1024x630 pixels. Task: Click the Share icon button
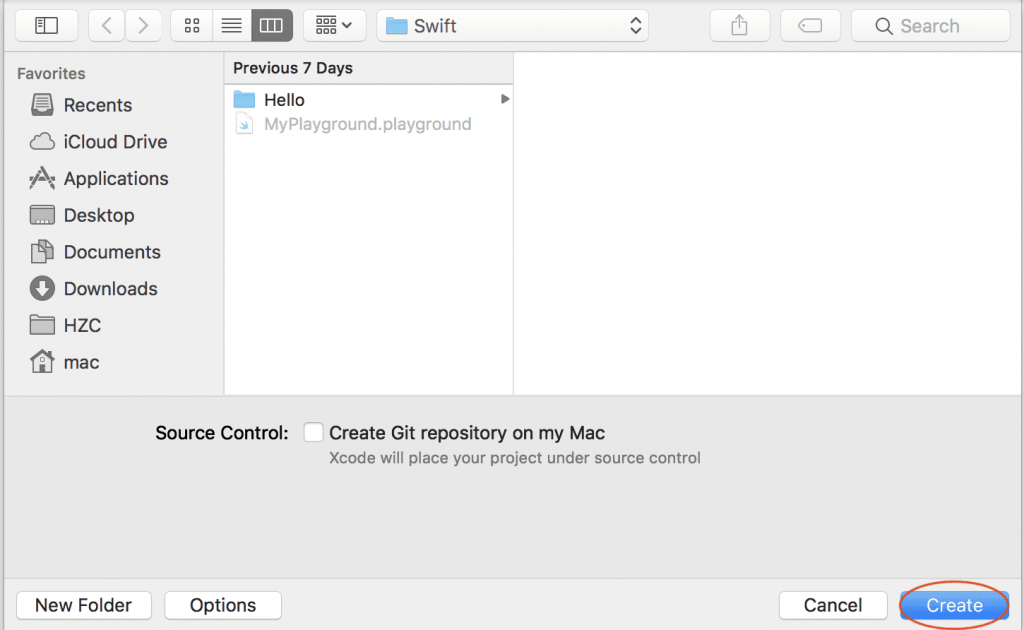[739, 26]
